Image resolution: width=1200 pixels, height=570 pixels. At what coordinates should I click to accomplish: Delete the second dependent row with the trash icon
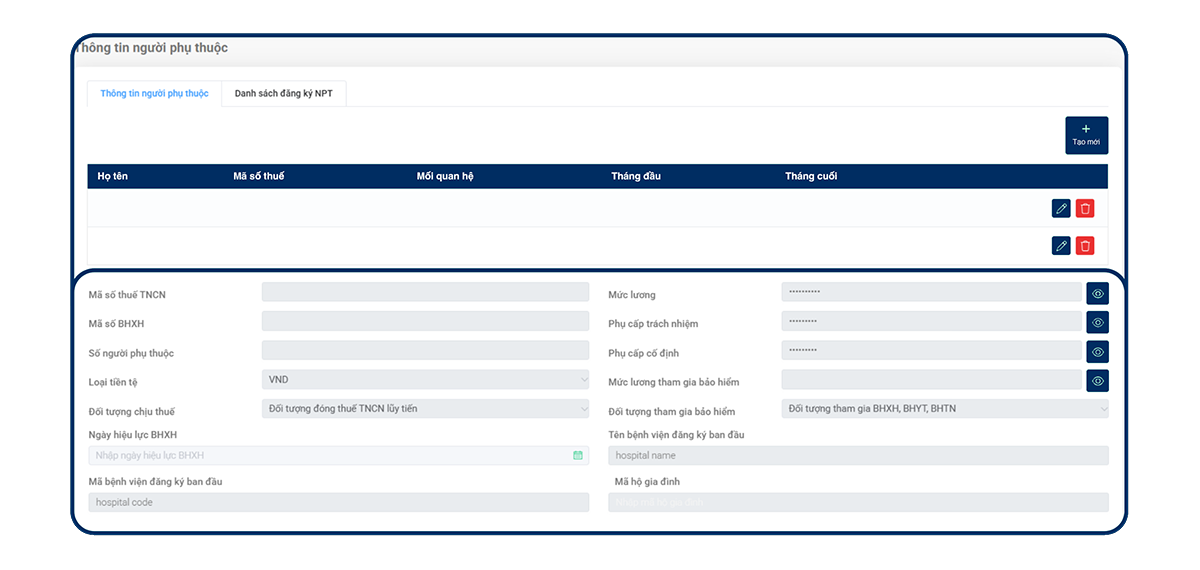1085,245
